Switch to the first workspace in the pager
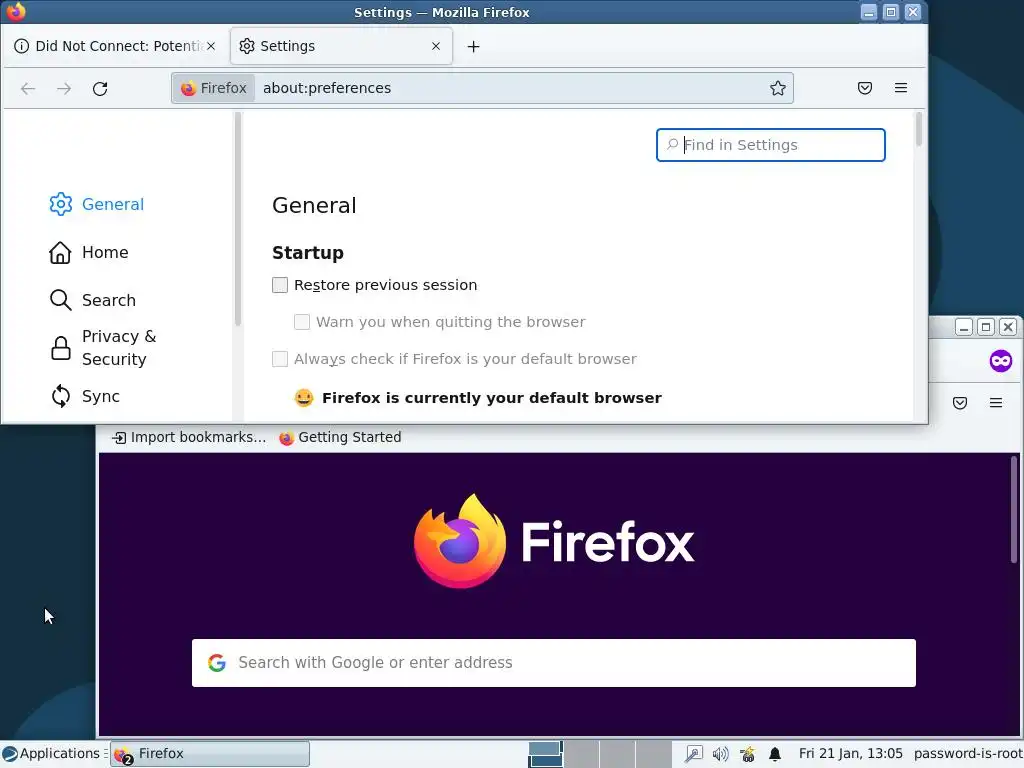Viewport: 1024px width, 768px height. [x=546, y=754]
